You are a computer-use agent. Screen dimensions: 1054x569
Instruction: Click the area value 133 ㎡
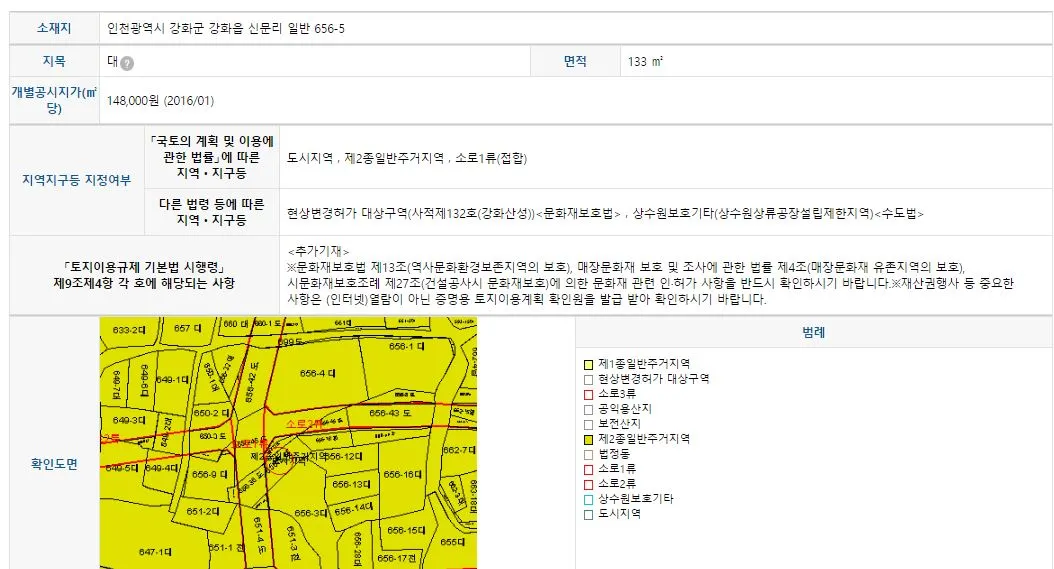645,61
